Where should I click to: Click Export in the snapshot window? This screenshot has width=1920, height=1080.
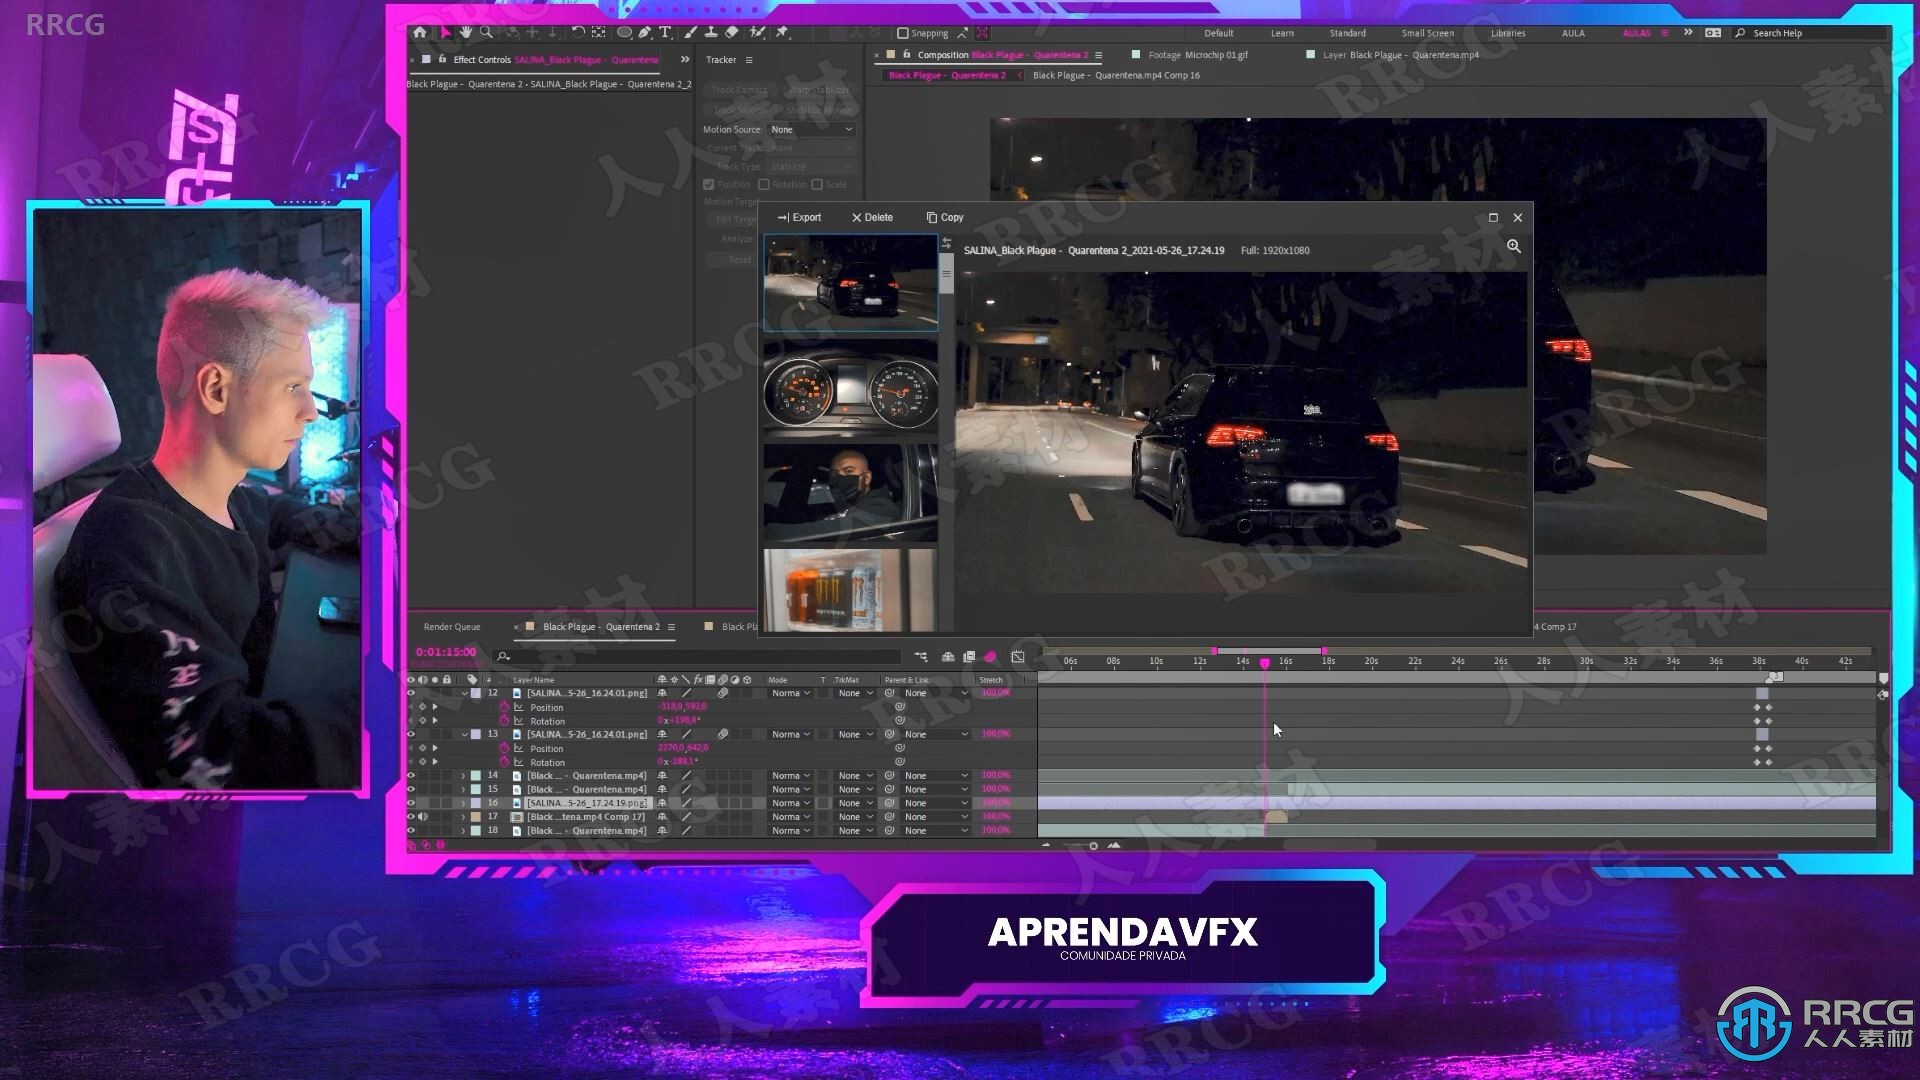(799, 217)
